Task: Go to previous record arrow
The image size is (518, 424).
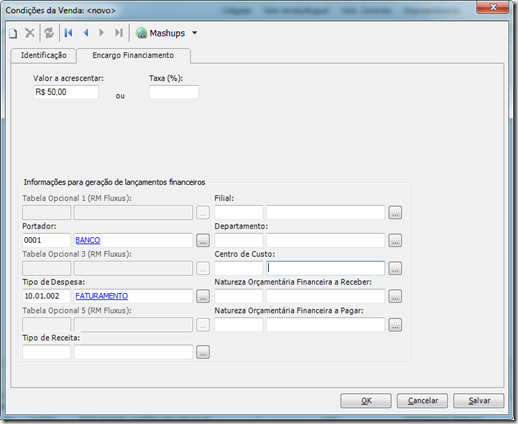Action: click(86, 33)
